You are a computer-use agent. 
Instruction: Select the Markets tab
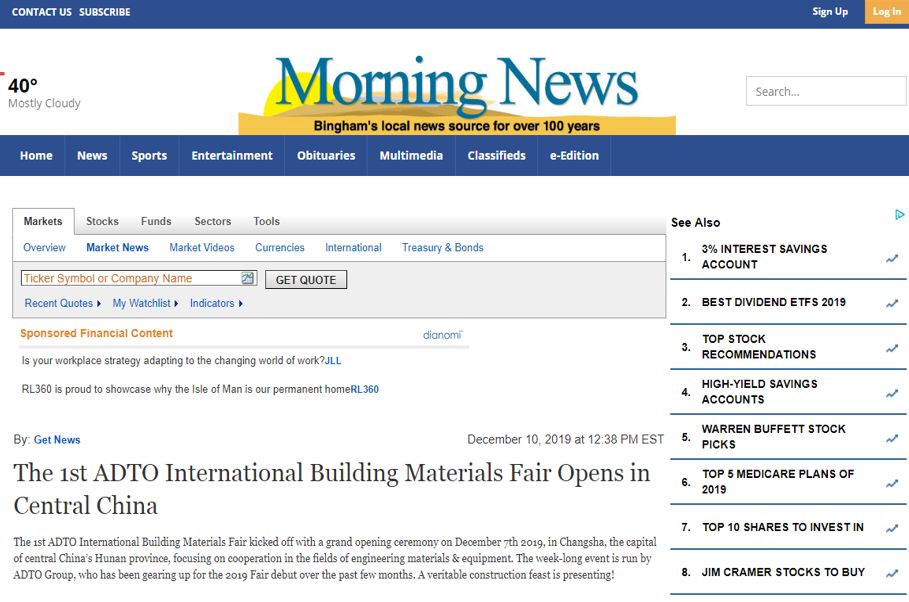43,222
